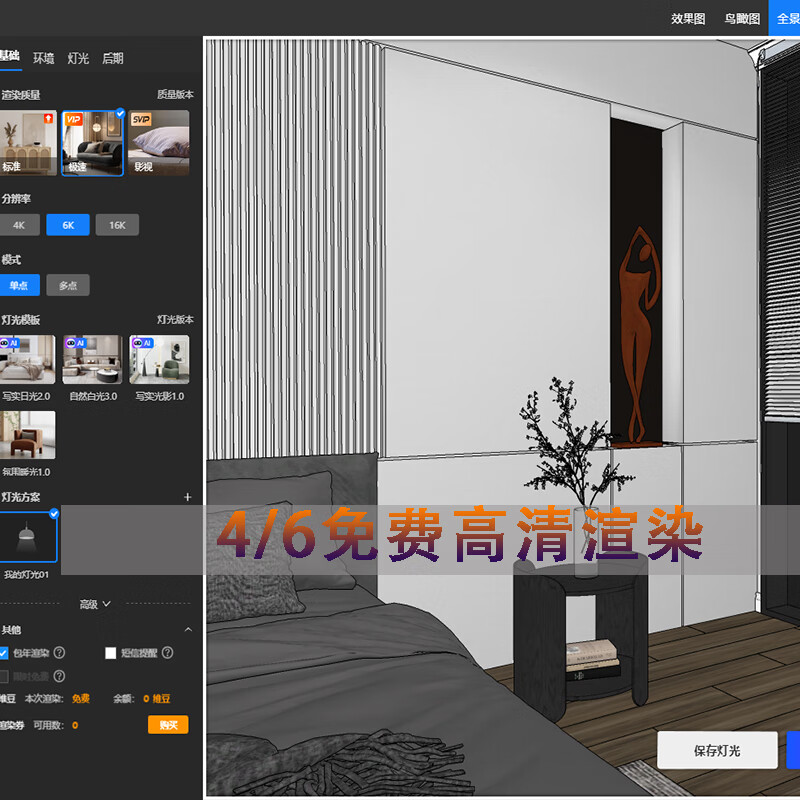Screen dimensions: 800x800
Task: Choose the 影视 SVIP render quality
Action: click(159, 142)
